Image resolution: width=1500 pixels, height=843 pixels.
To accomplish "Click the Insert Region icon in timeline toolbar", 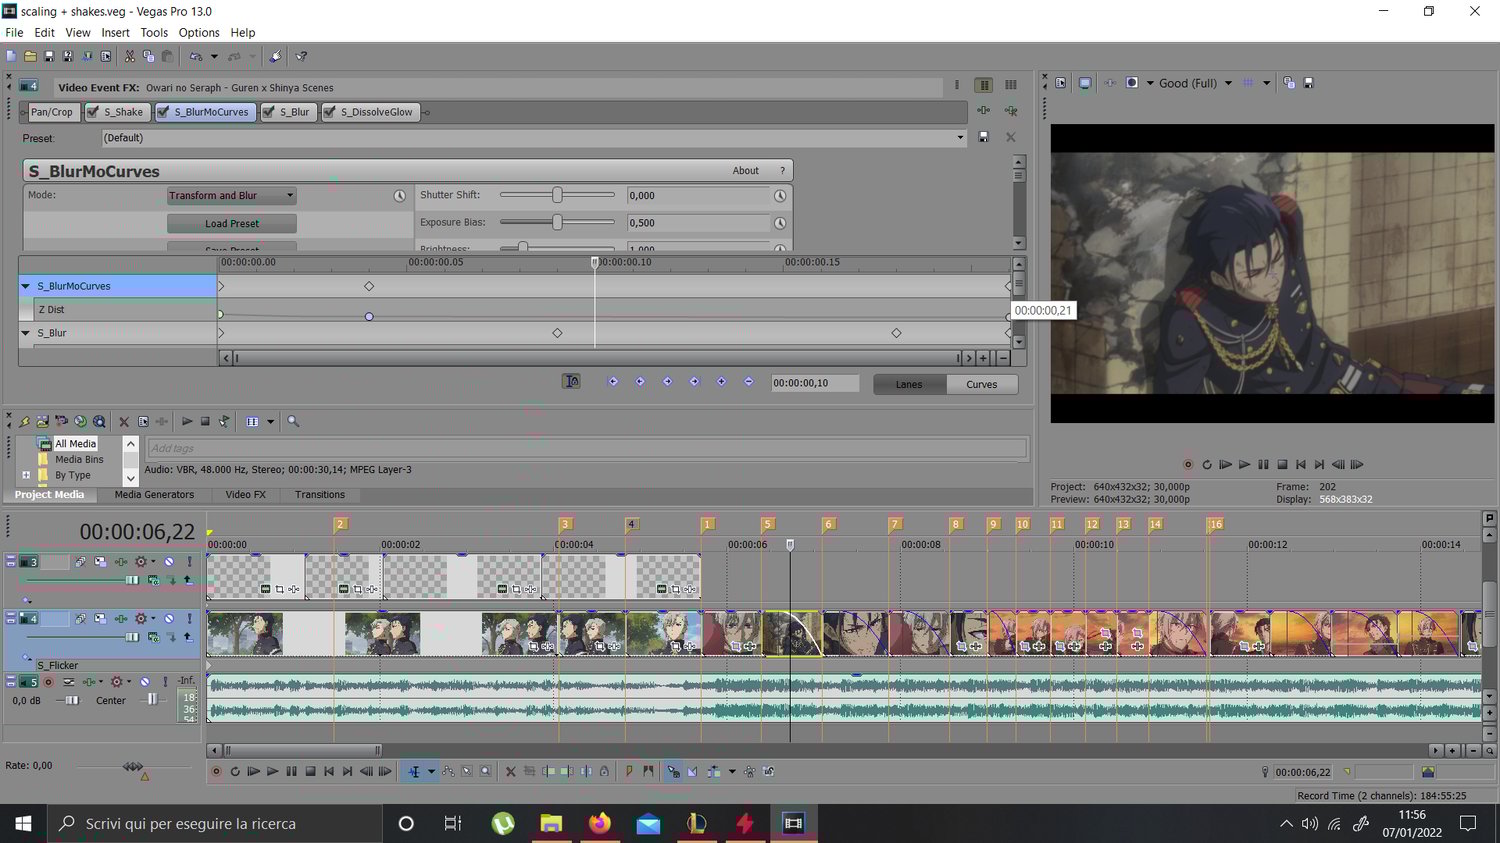I will tap(648, 772).
